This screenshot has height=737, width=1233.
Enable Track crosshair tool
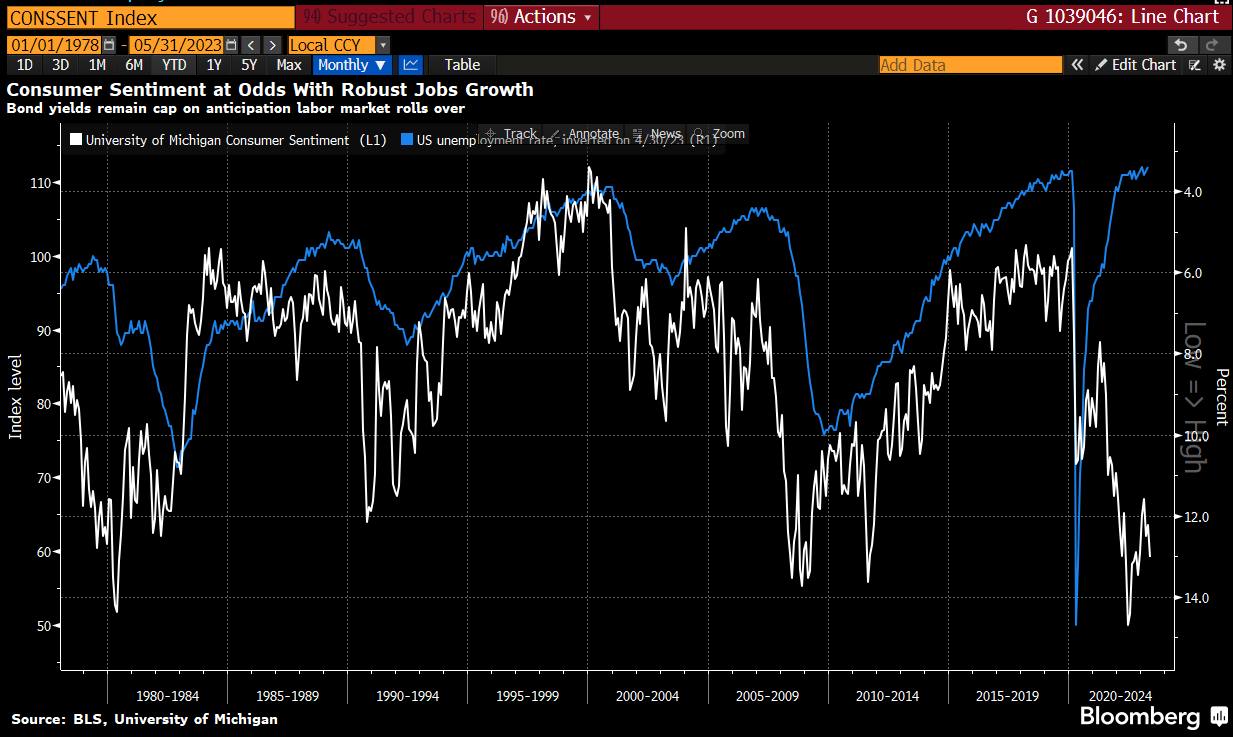click(511, 134)
